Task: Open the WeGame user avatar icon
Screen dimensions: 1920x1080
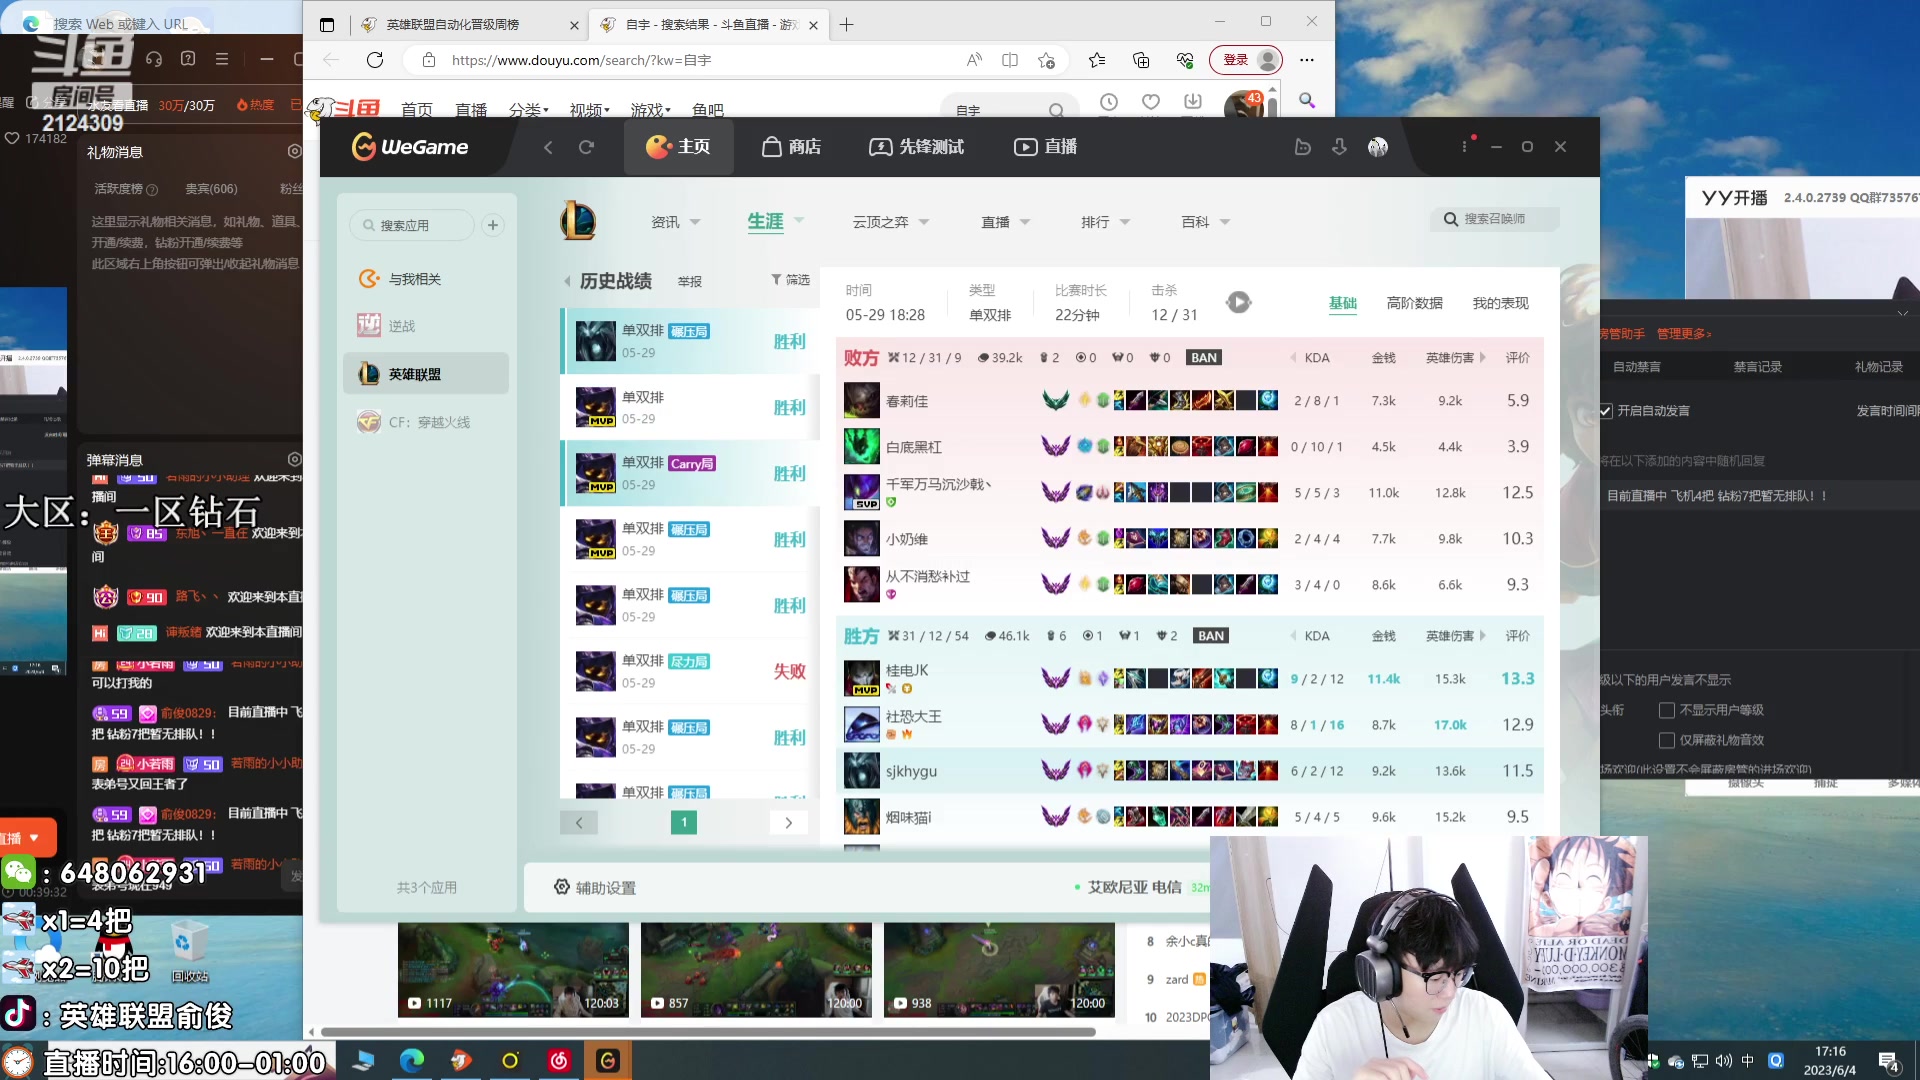Action: pyautogui.click(x=1378, y=147)
